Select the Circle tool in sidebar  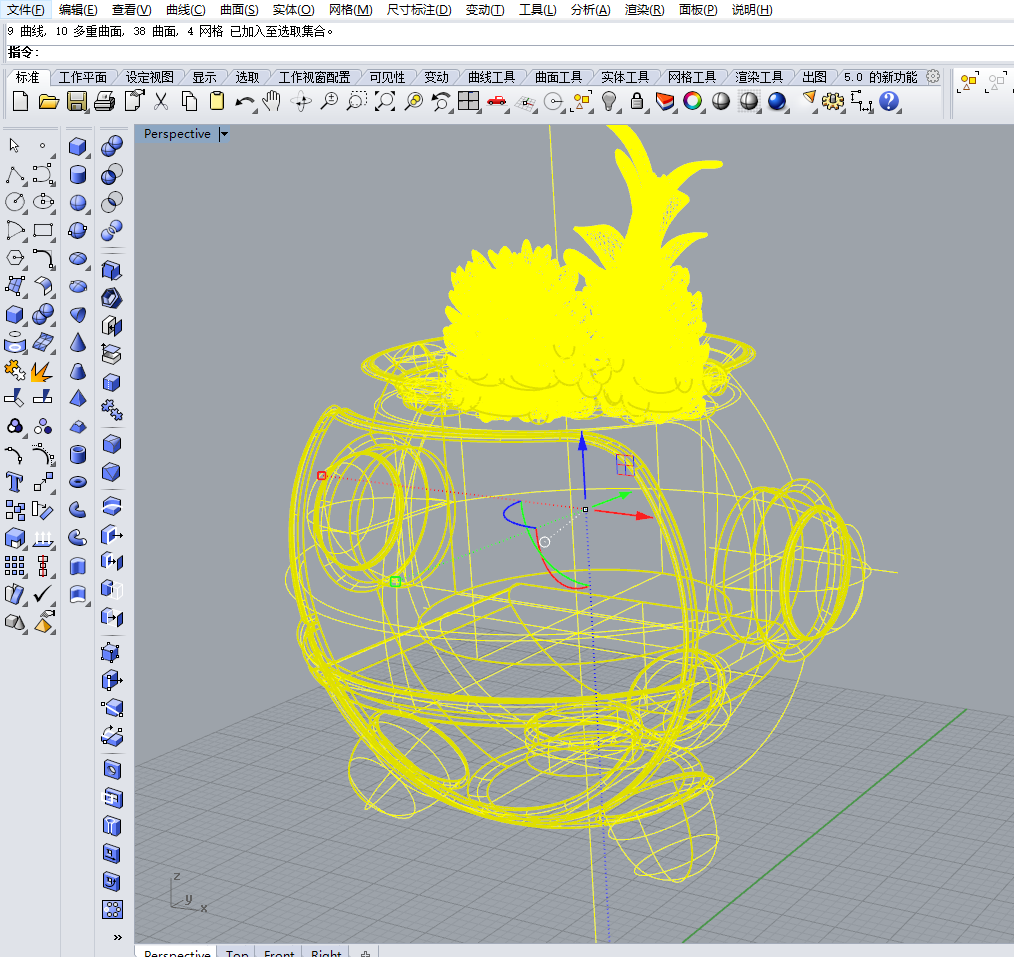[x=15, y=202]
